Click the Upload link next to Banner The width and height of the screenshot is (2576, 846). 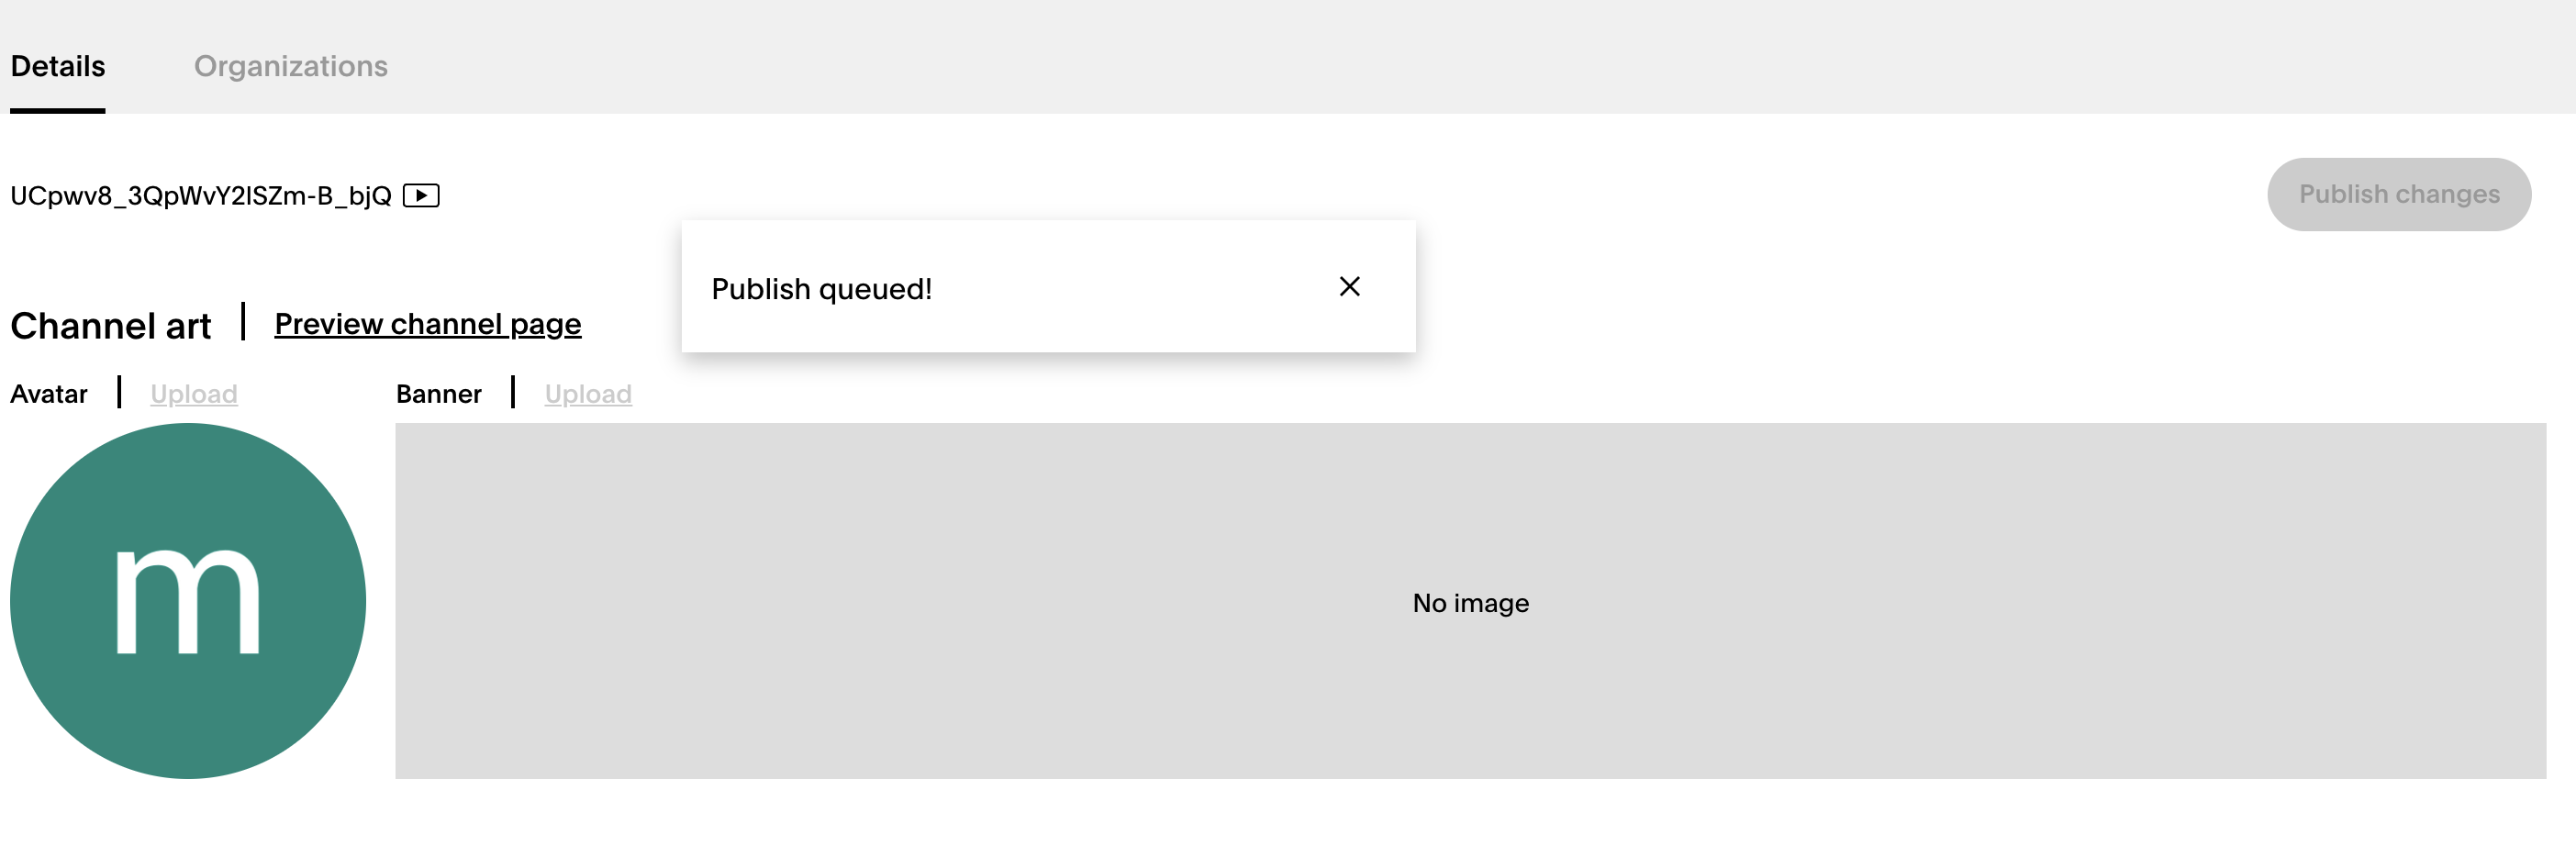[588, 394]
